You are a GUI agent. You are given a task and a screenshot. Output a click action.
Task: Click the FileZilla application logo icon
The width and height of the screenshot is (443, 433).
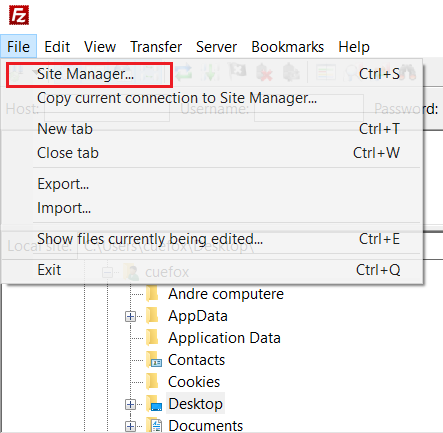pos(19,15)
